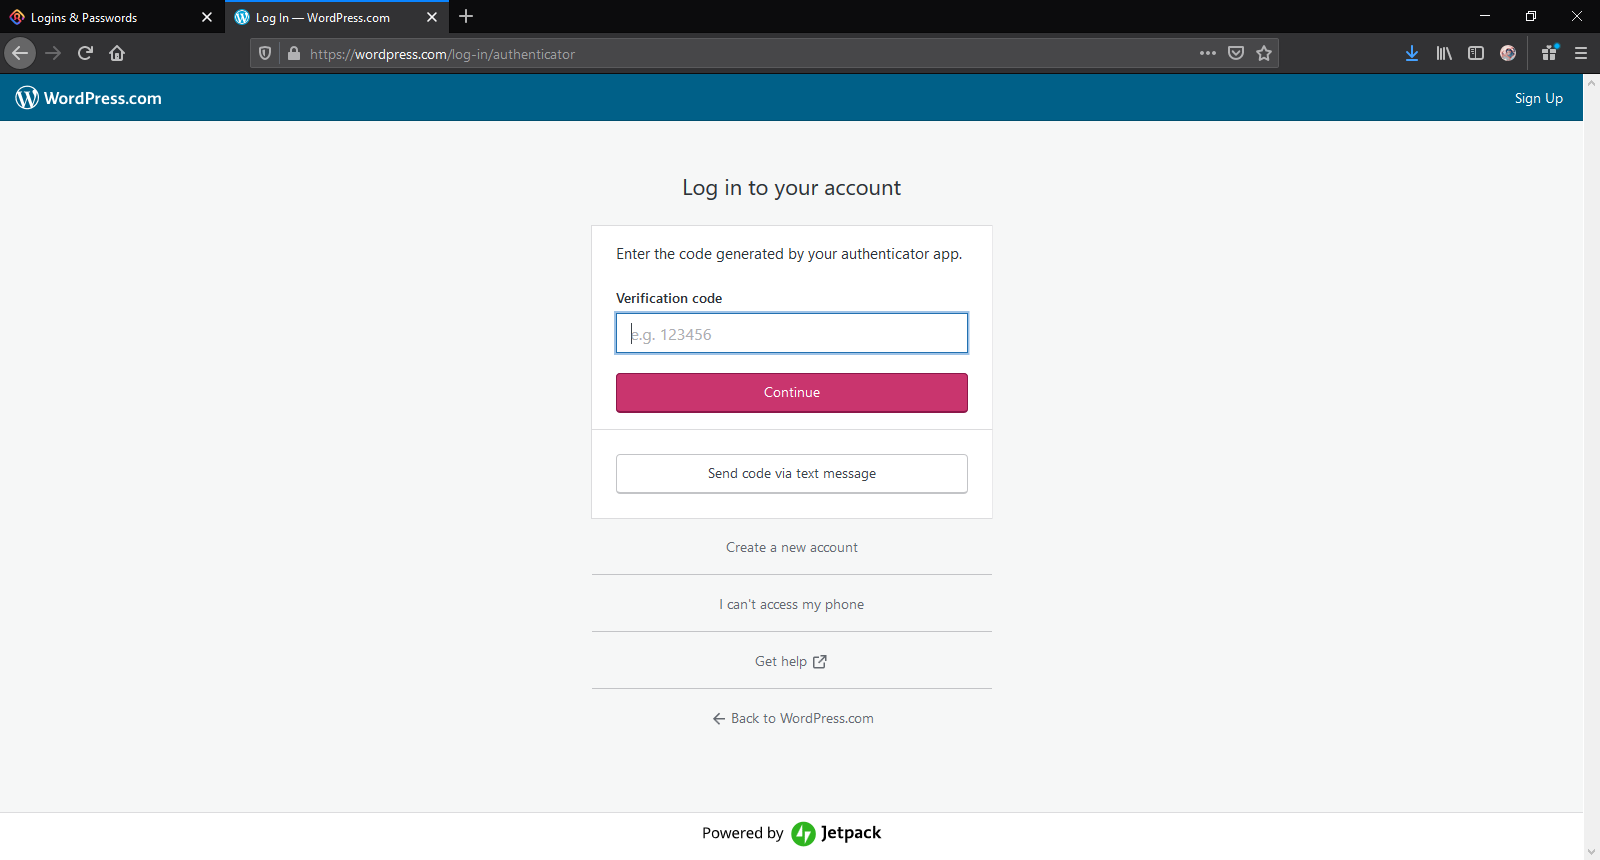Focus the Verification code field
The width and height of the screenshot is (1600, 860).
point(792,333)
